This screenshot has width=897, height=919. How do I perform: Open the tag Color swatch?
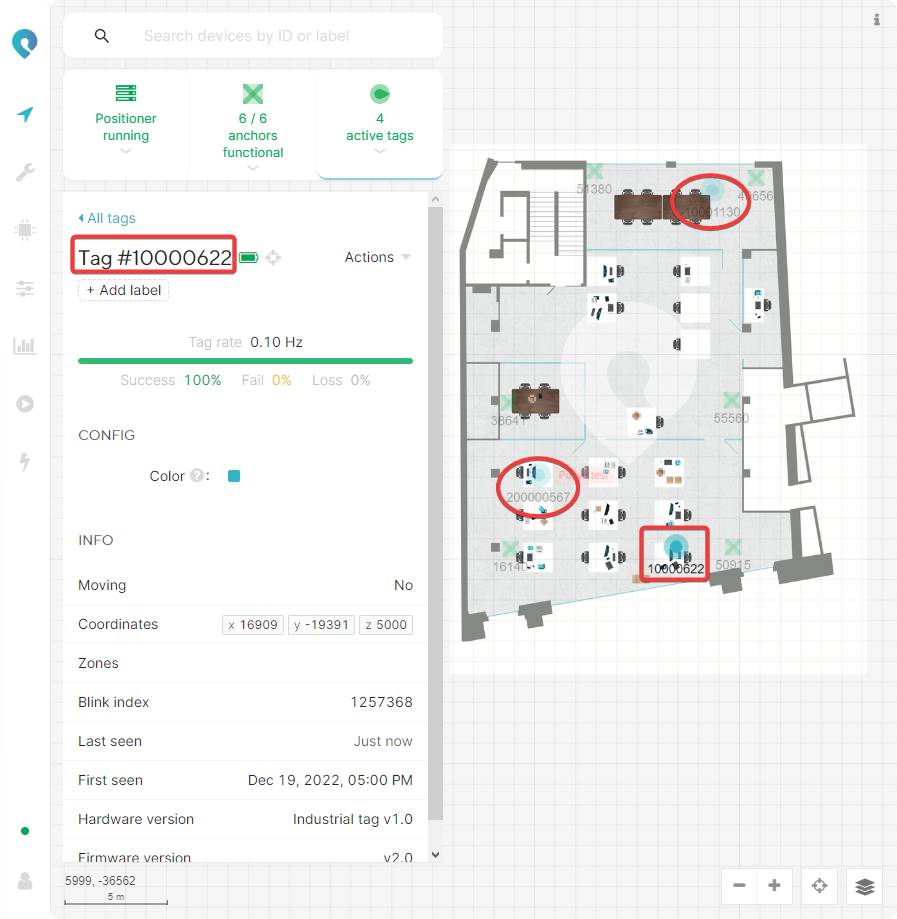pyautogui.click(x=234, y=476)
